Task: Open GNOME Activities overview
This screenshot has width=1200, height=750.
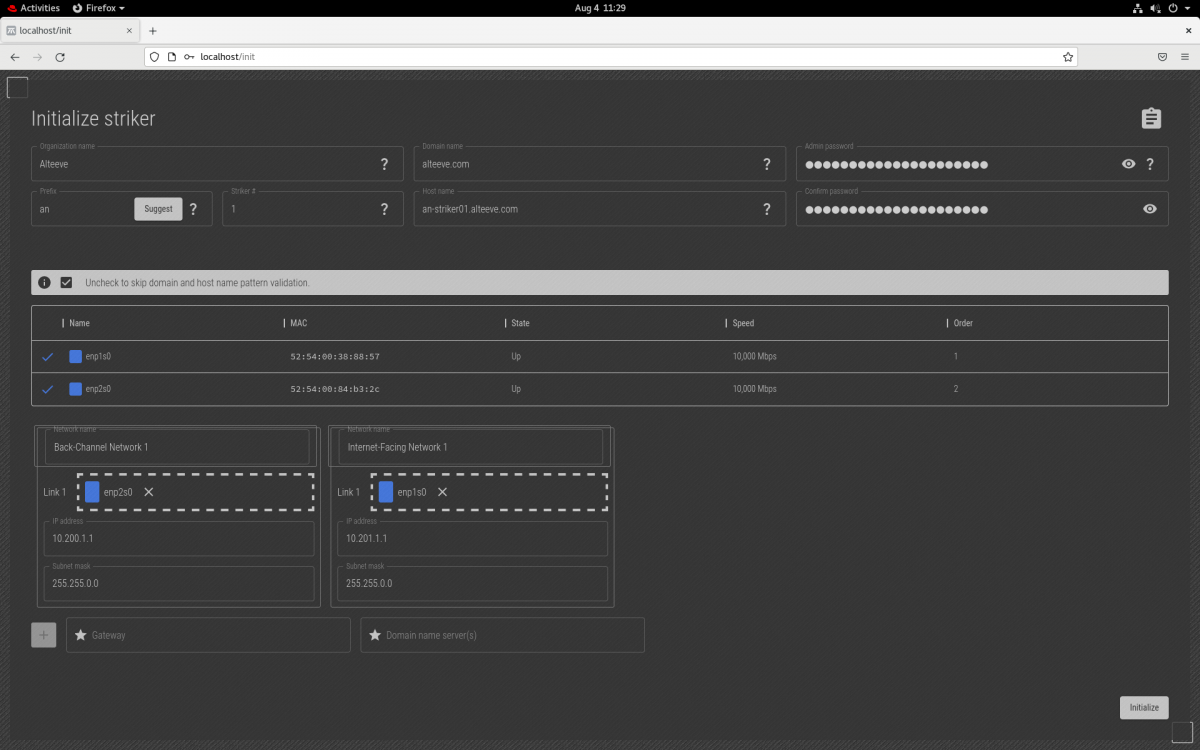Action: pos(33,8)
